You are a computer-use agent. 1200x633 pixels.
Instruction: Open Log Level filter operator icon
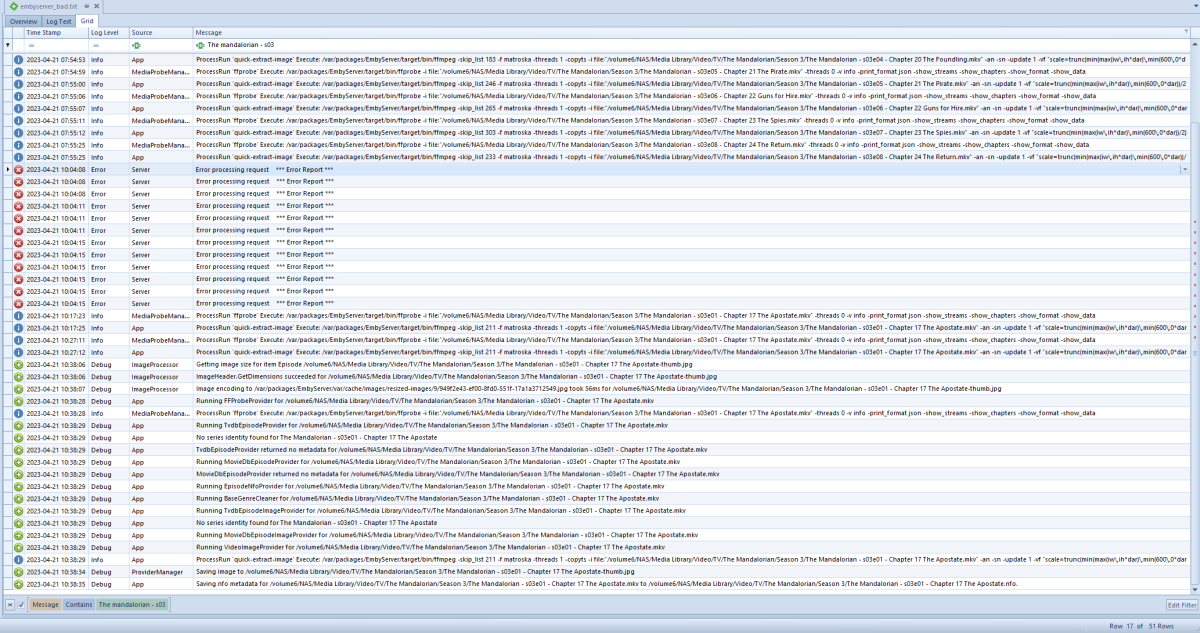[x=96, y=45]
